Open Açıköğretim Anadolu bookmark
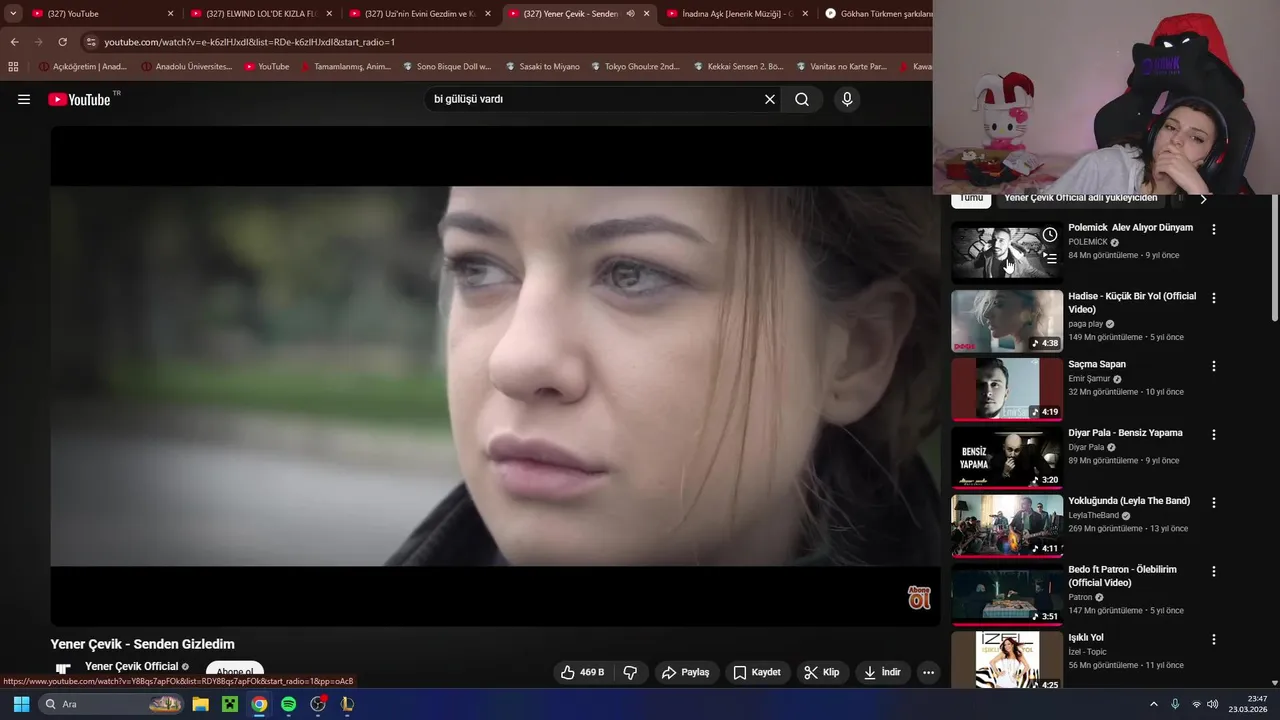This screenshot has width=1280, height=720. tap(83, 67)
